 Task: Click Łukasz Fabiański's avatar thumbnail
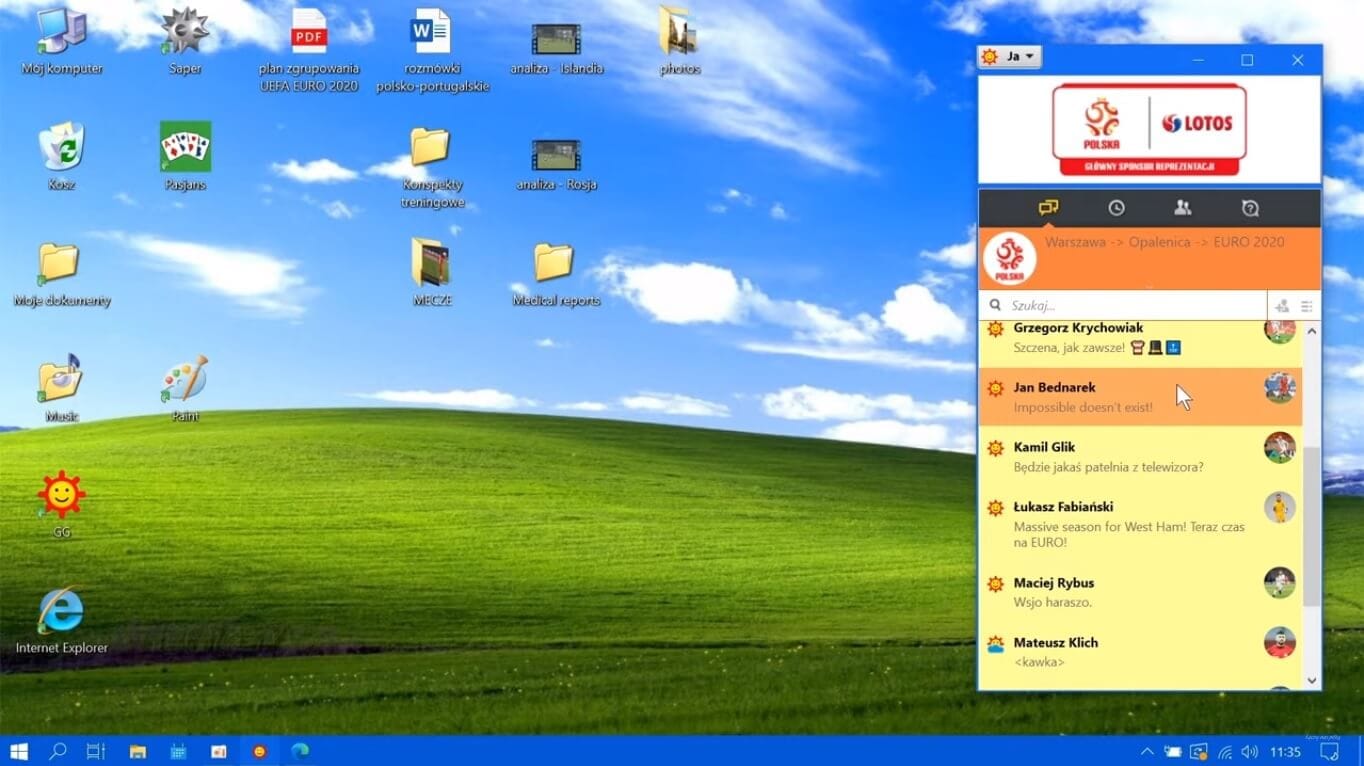[x=1279, y=507]
